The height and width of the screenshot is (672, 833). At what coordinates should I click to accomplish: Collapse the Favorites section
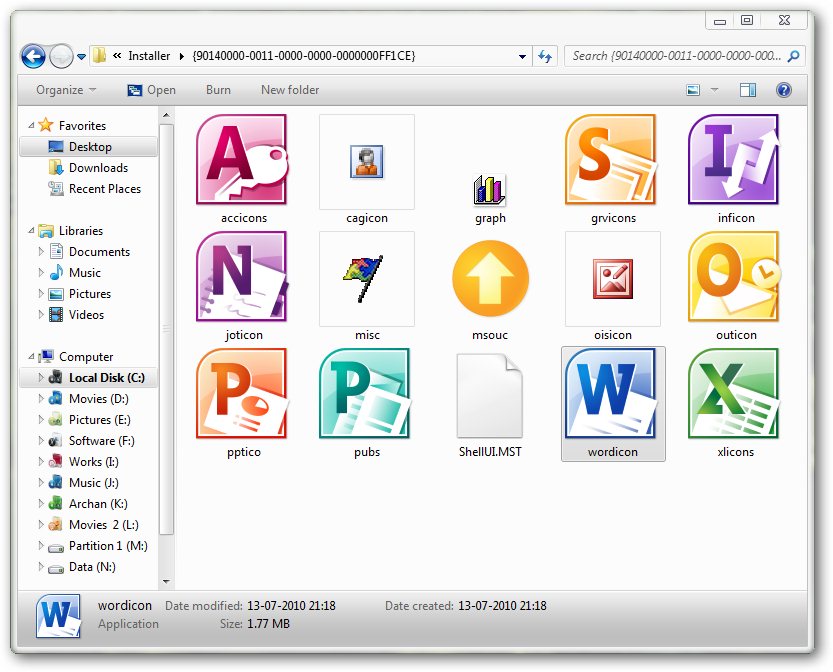click(31, 125)
